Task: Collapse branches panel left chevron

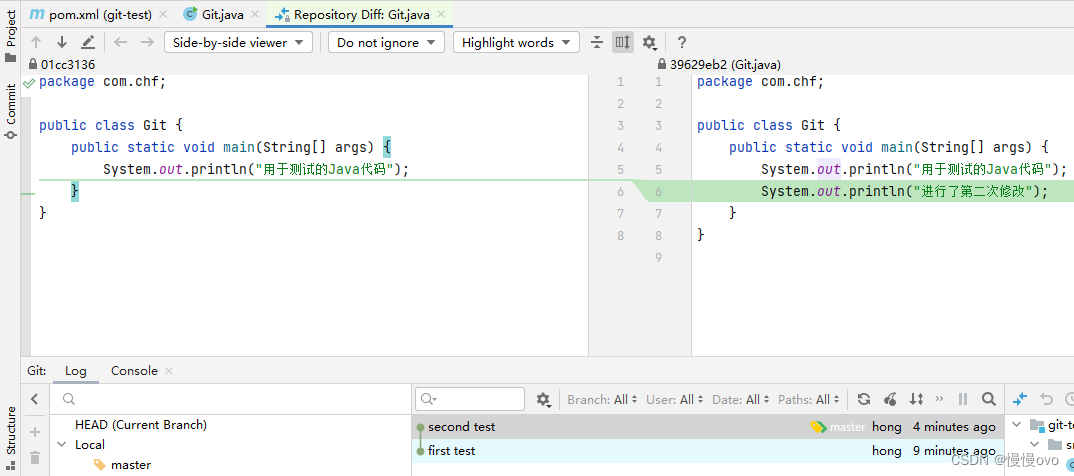Action: [x=35, y=399]
